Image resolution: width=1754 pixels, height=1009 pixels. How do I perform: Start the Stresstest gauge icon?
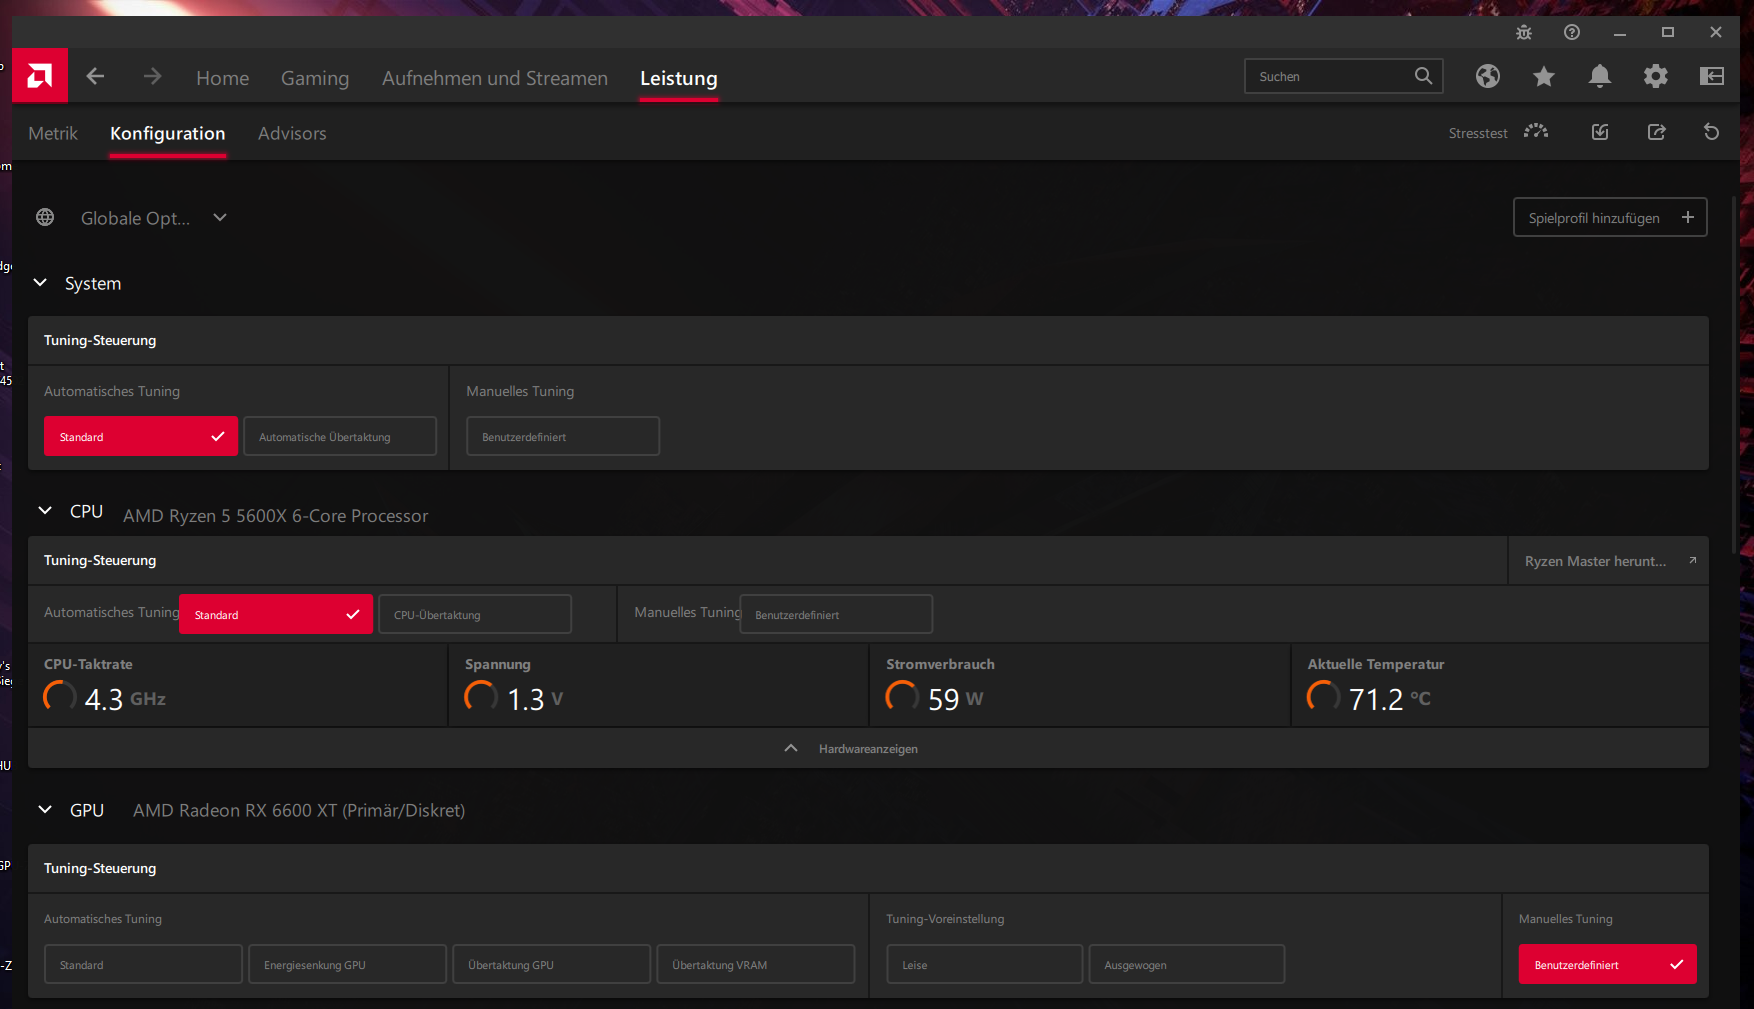point(1536,132)
